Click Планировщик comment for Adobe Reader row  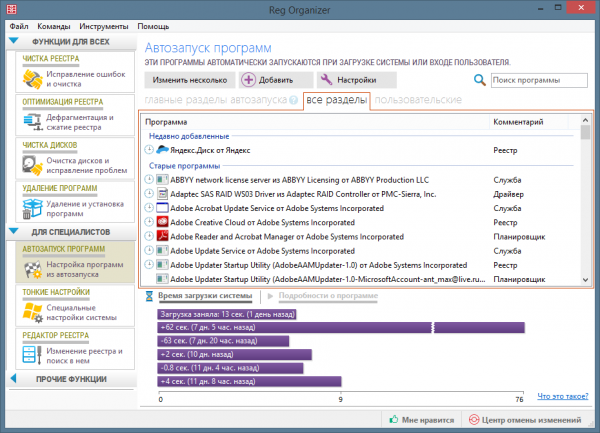519,237
